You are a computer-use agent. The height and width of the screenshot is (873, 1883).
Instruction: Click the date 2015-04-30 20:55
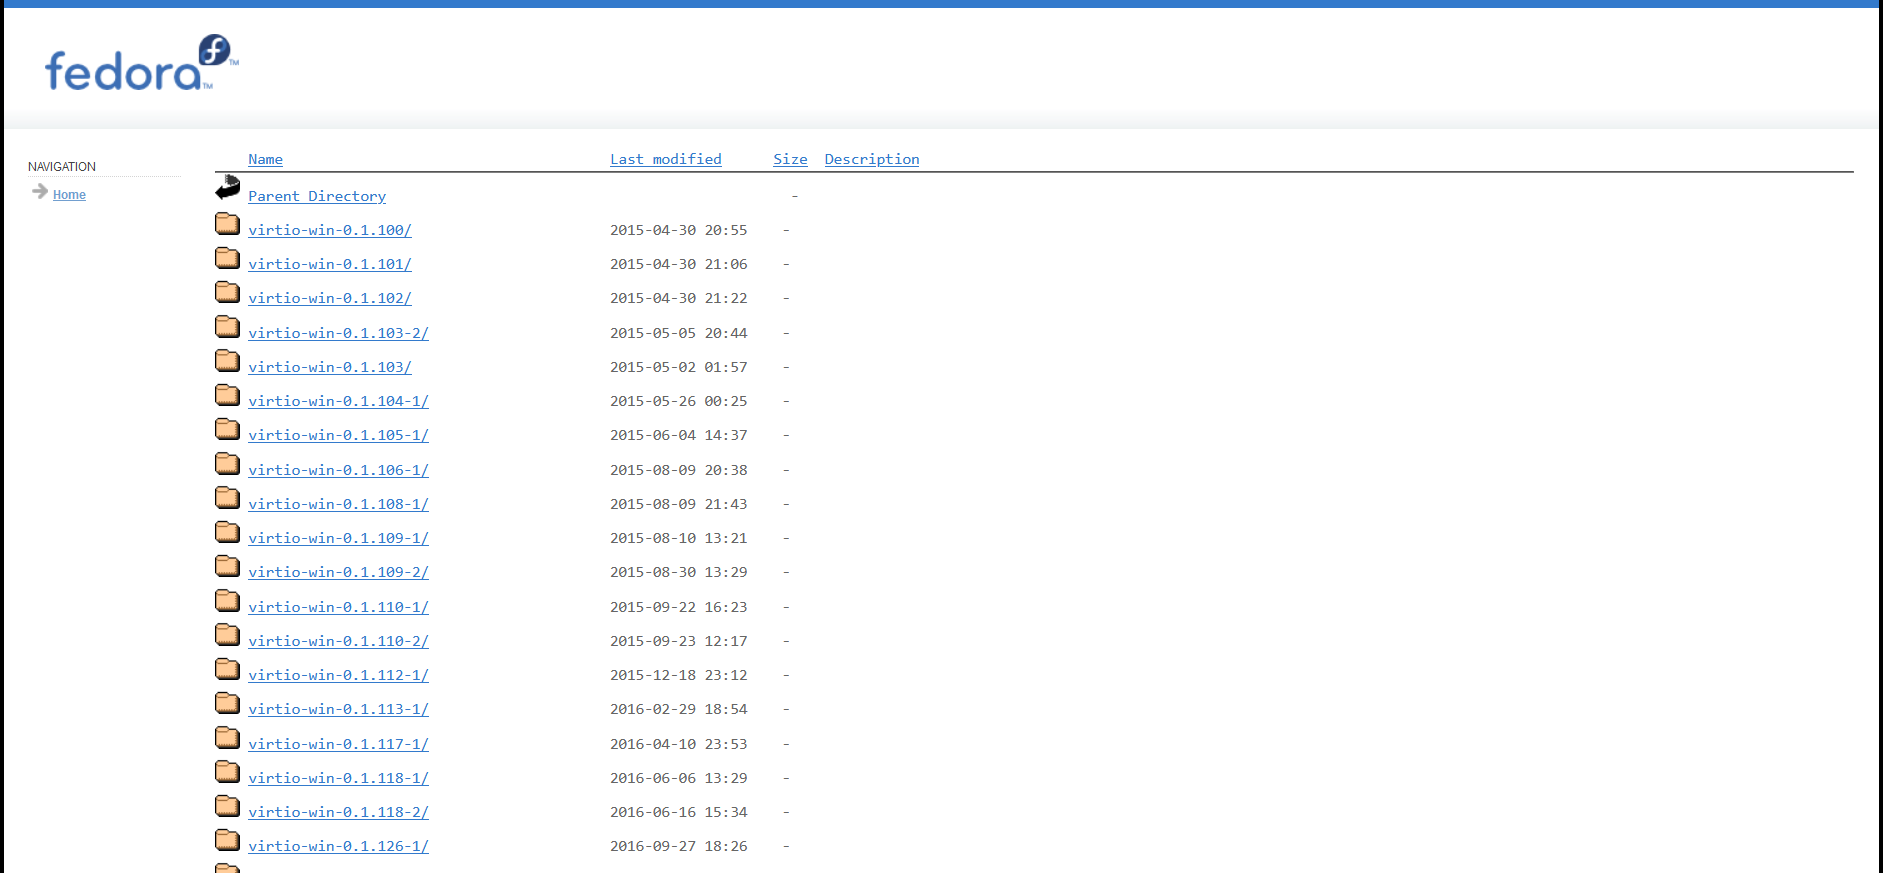point(679,230)
